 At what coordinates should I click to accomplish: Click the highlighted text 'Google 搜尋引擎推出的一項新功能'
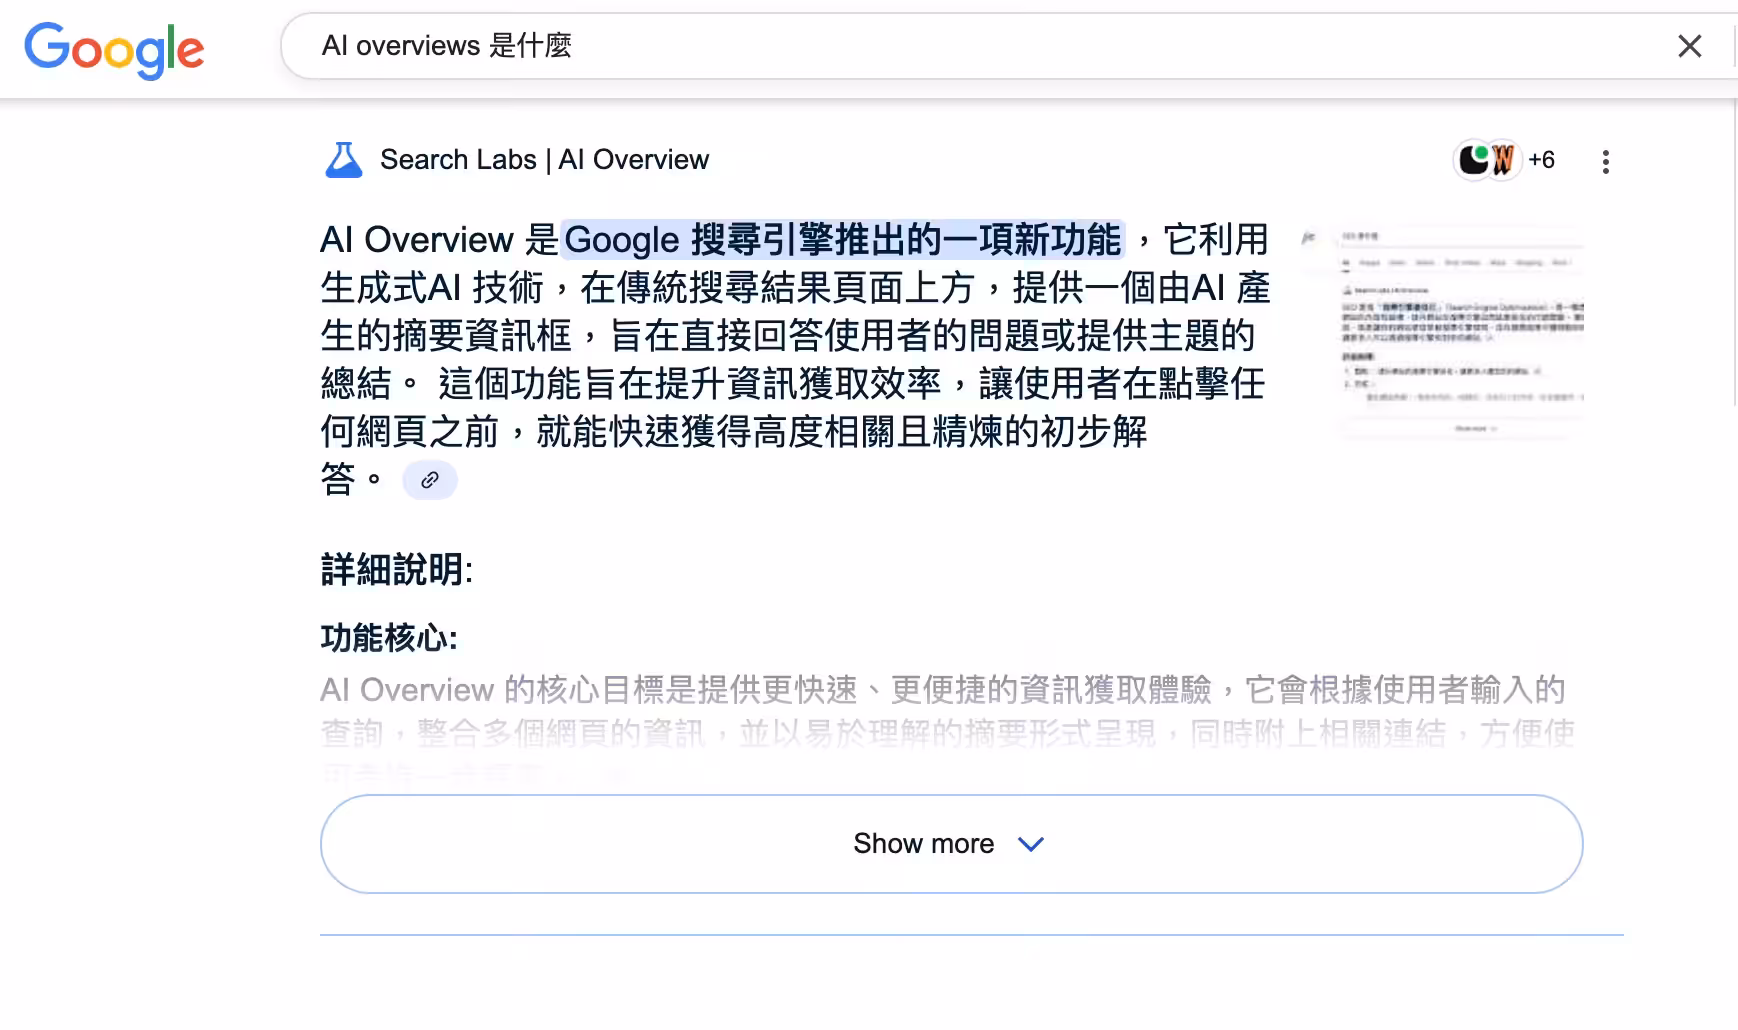click(x=843, y=240)
